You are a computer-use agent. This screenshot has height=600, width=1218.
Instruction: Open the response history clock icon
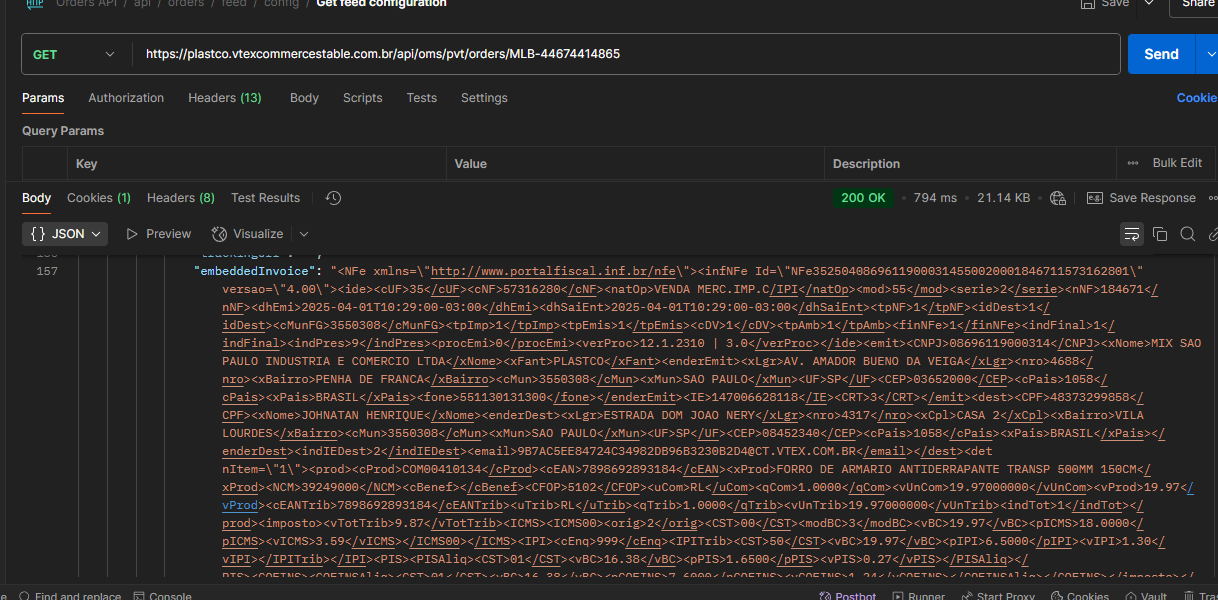[334, 198]
